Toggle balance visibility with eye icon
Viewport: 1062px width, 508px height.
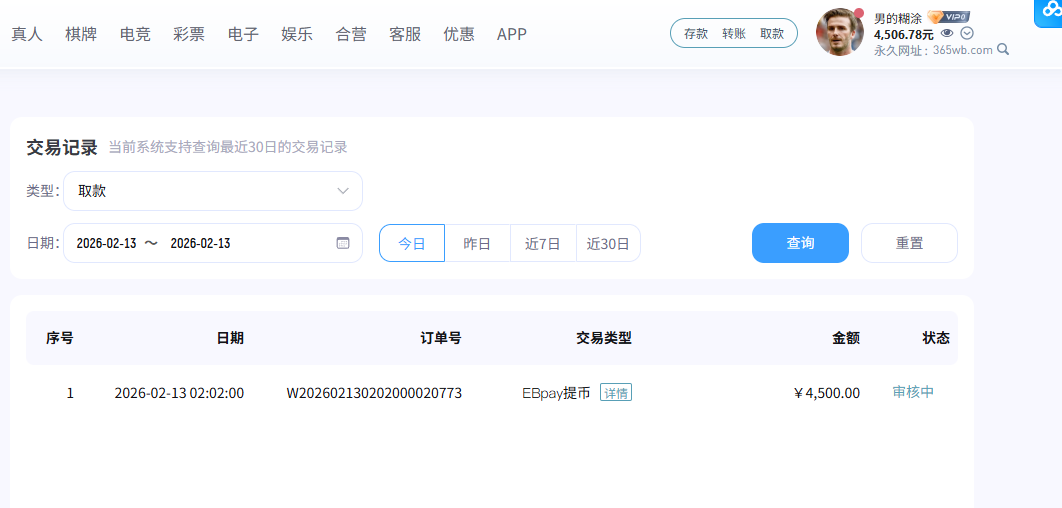tap(947, 33)
